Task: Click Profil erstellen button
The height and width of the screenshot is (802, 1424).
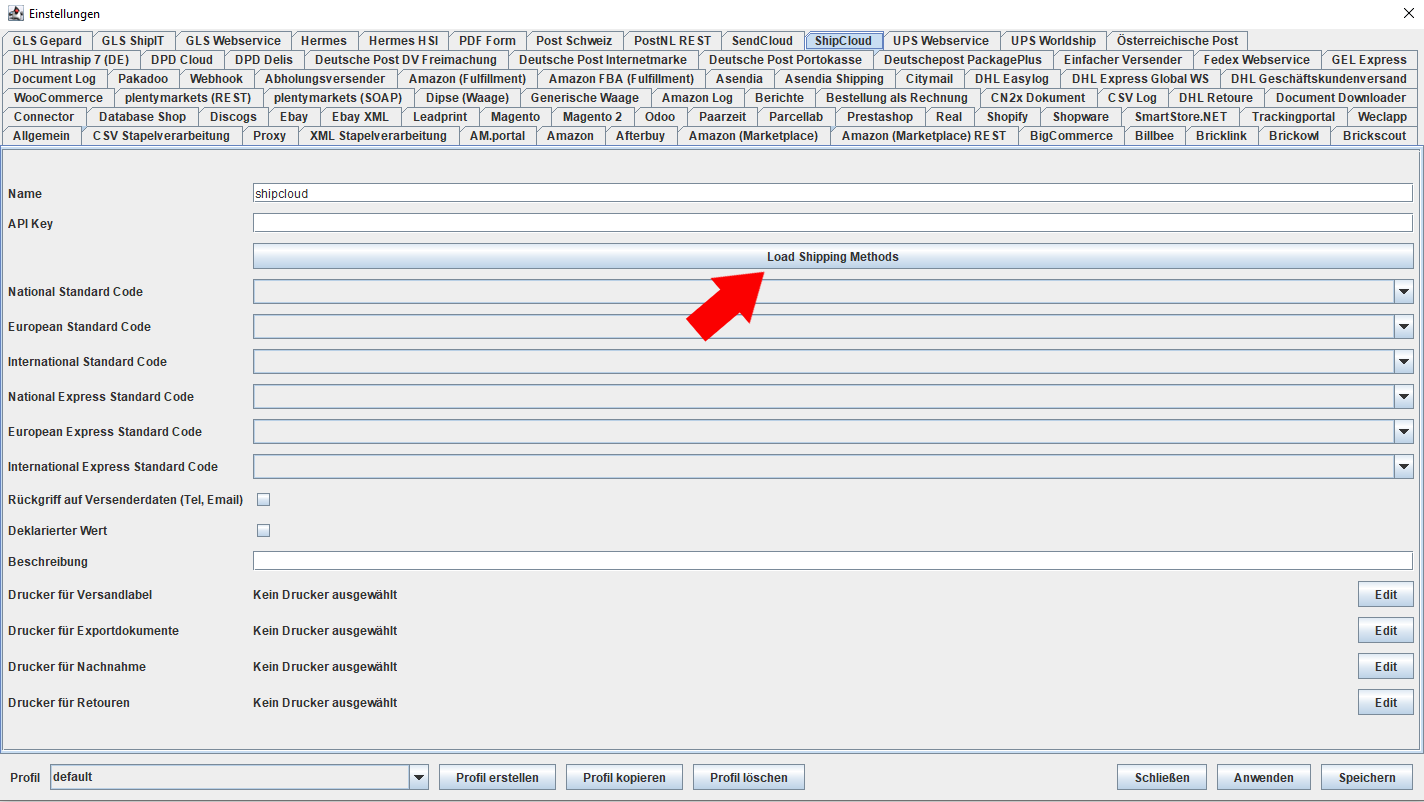Action: [x=497, y=777]
